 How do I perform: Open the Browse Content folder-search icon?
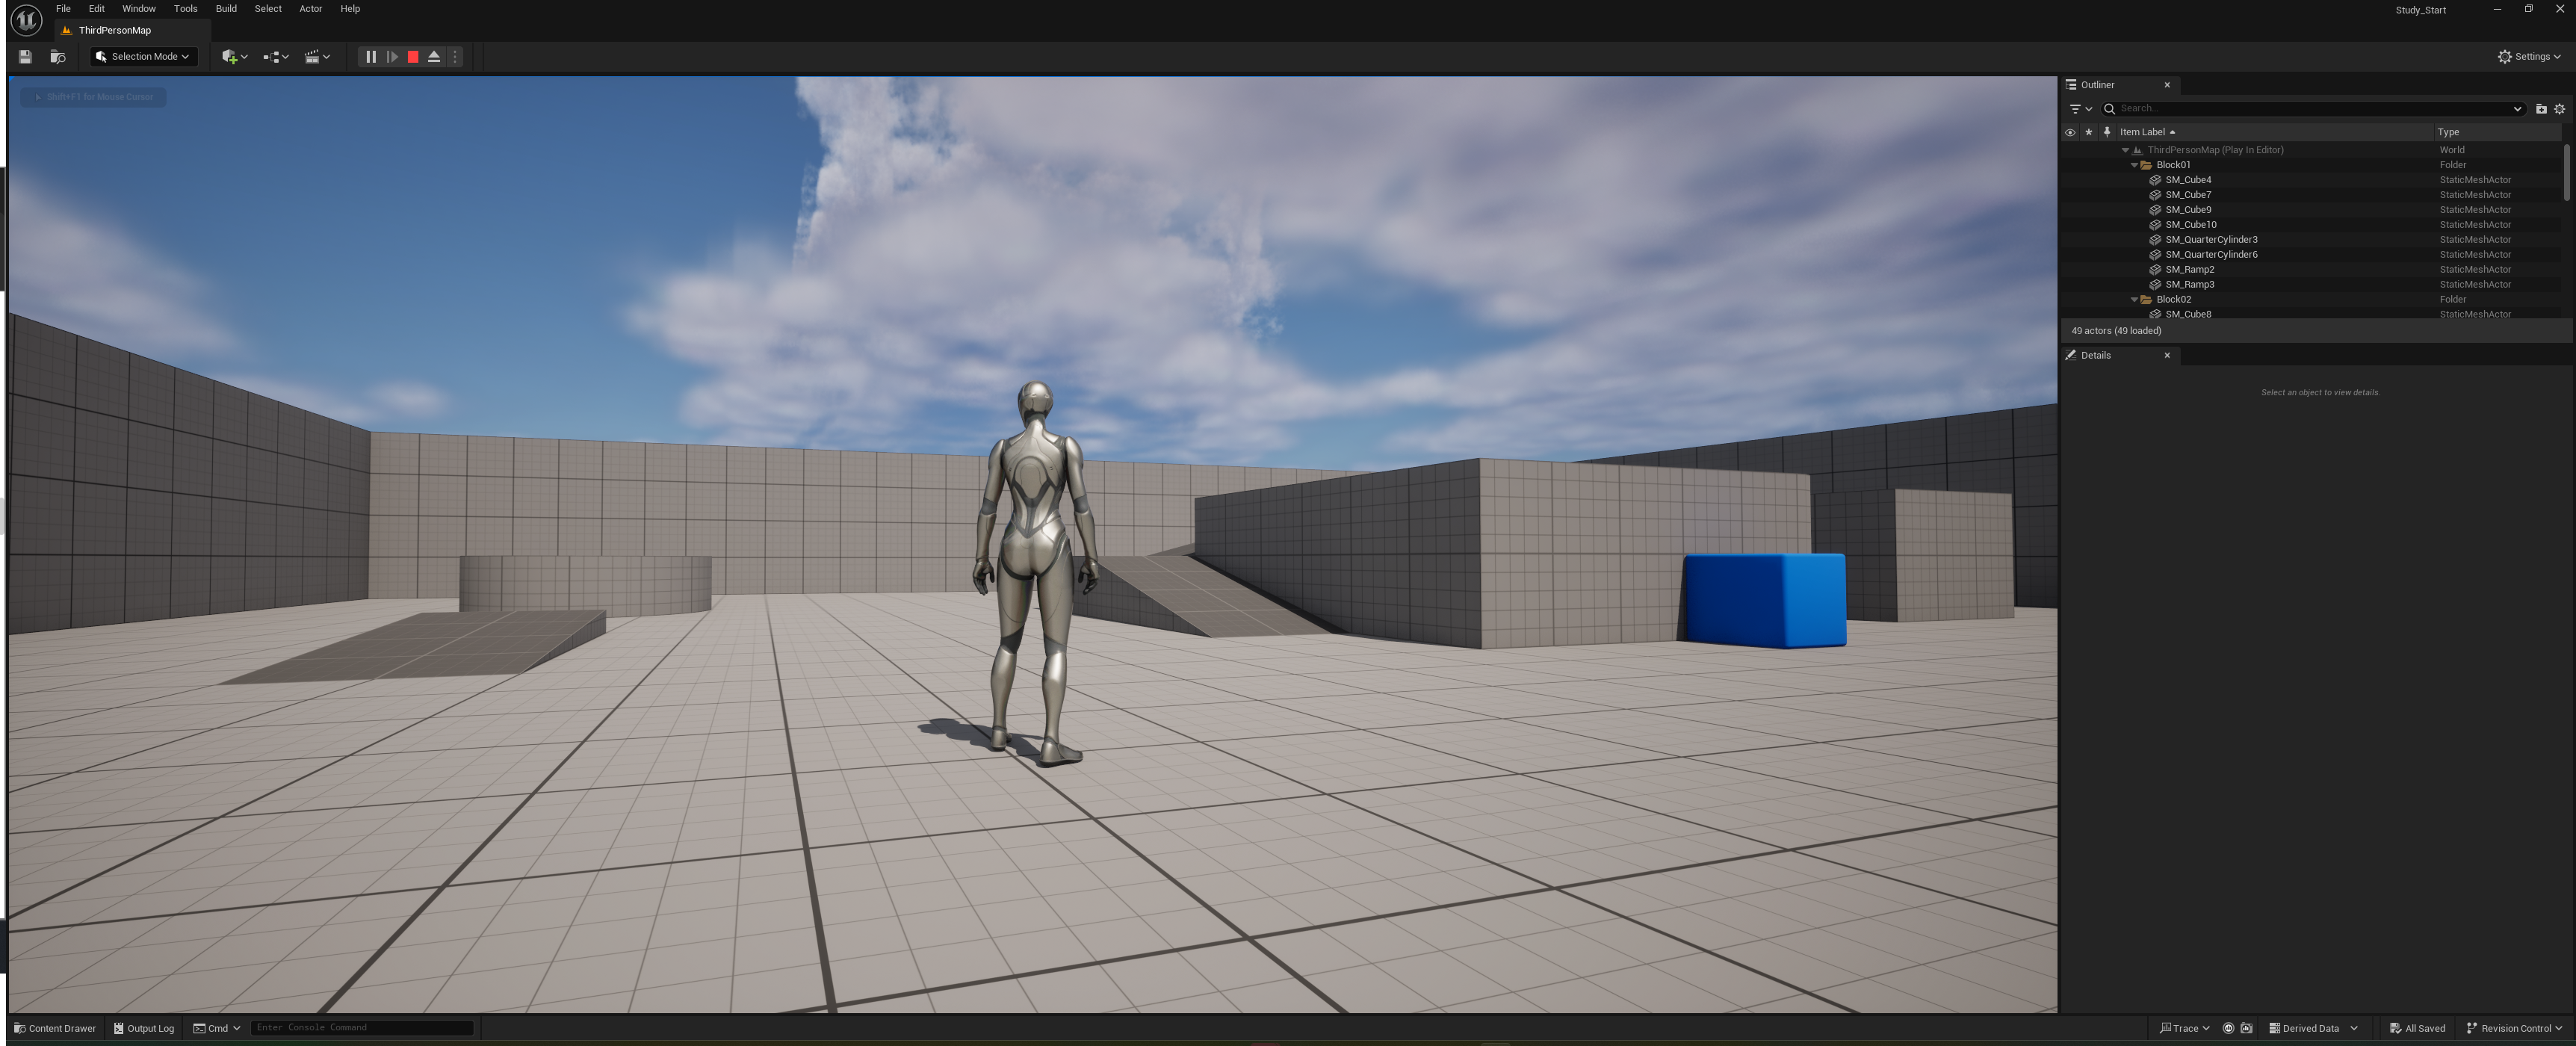pos(58,57)
